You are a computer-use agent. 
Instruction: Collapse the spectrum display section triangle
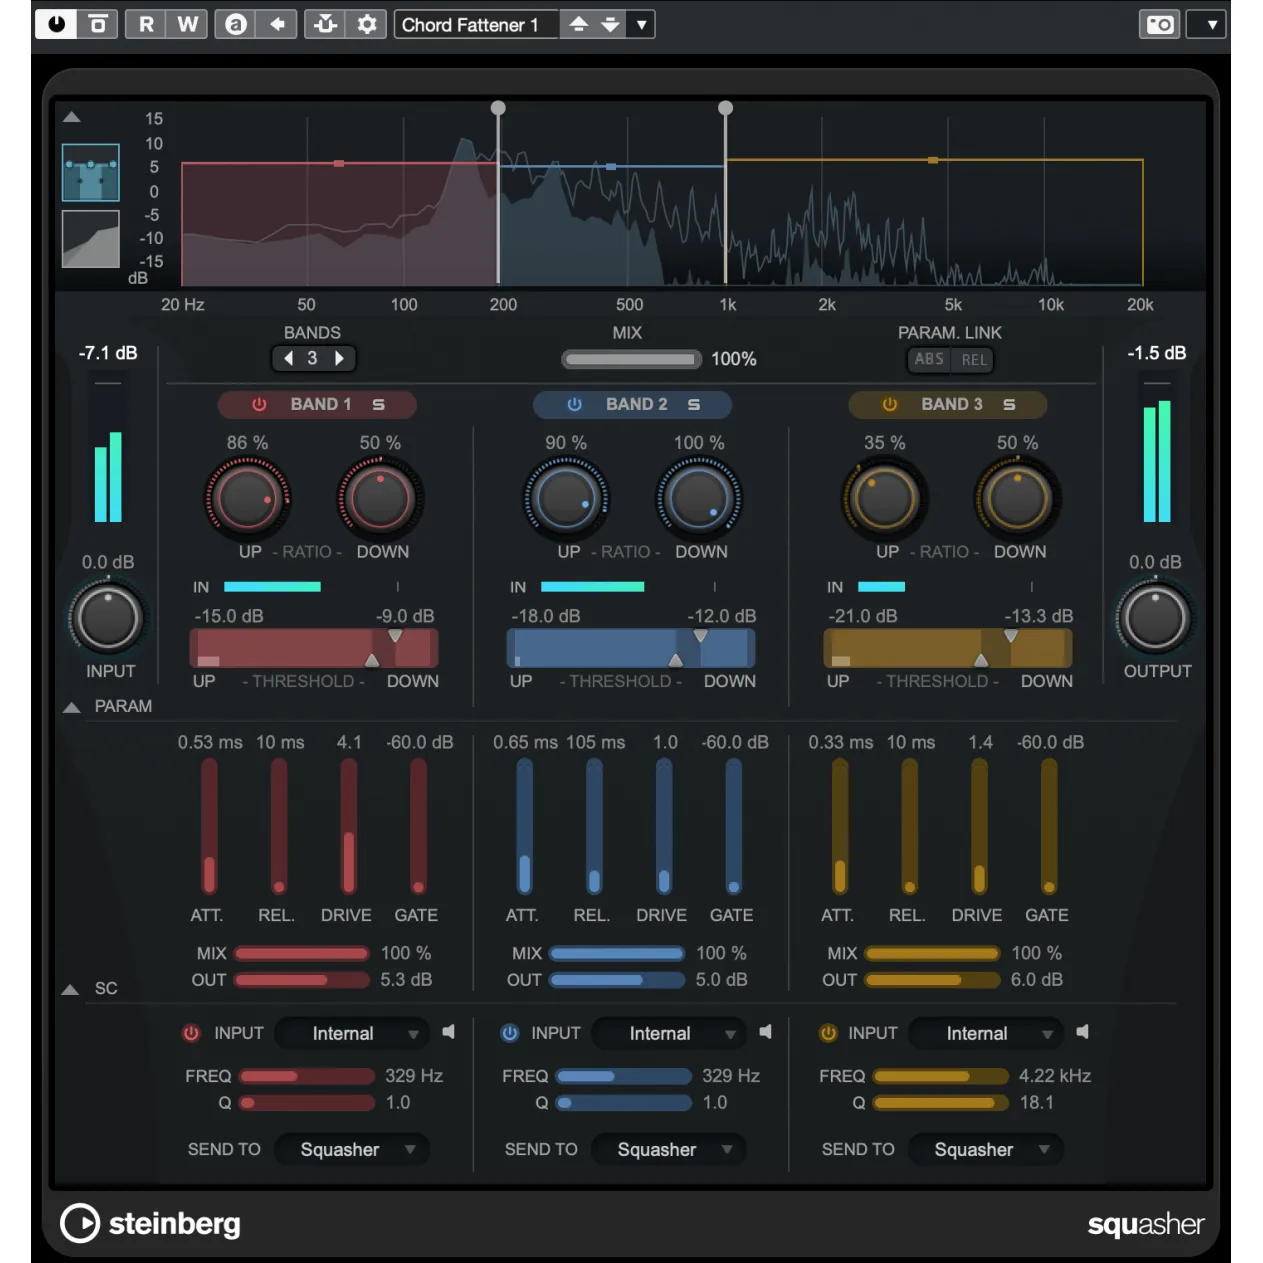pyautogui.click(x=72, y=117)
